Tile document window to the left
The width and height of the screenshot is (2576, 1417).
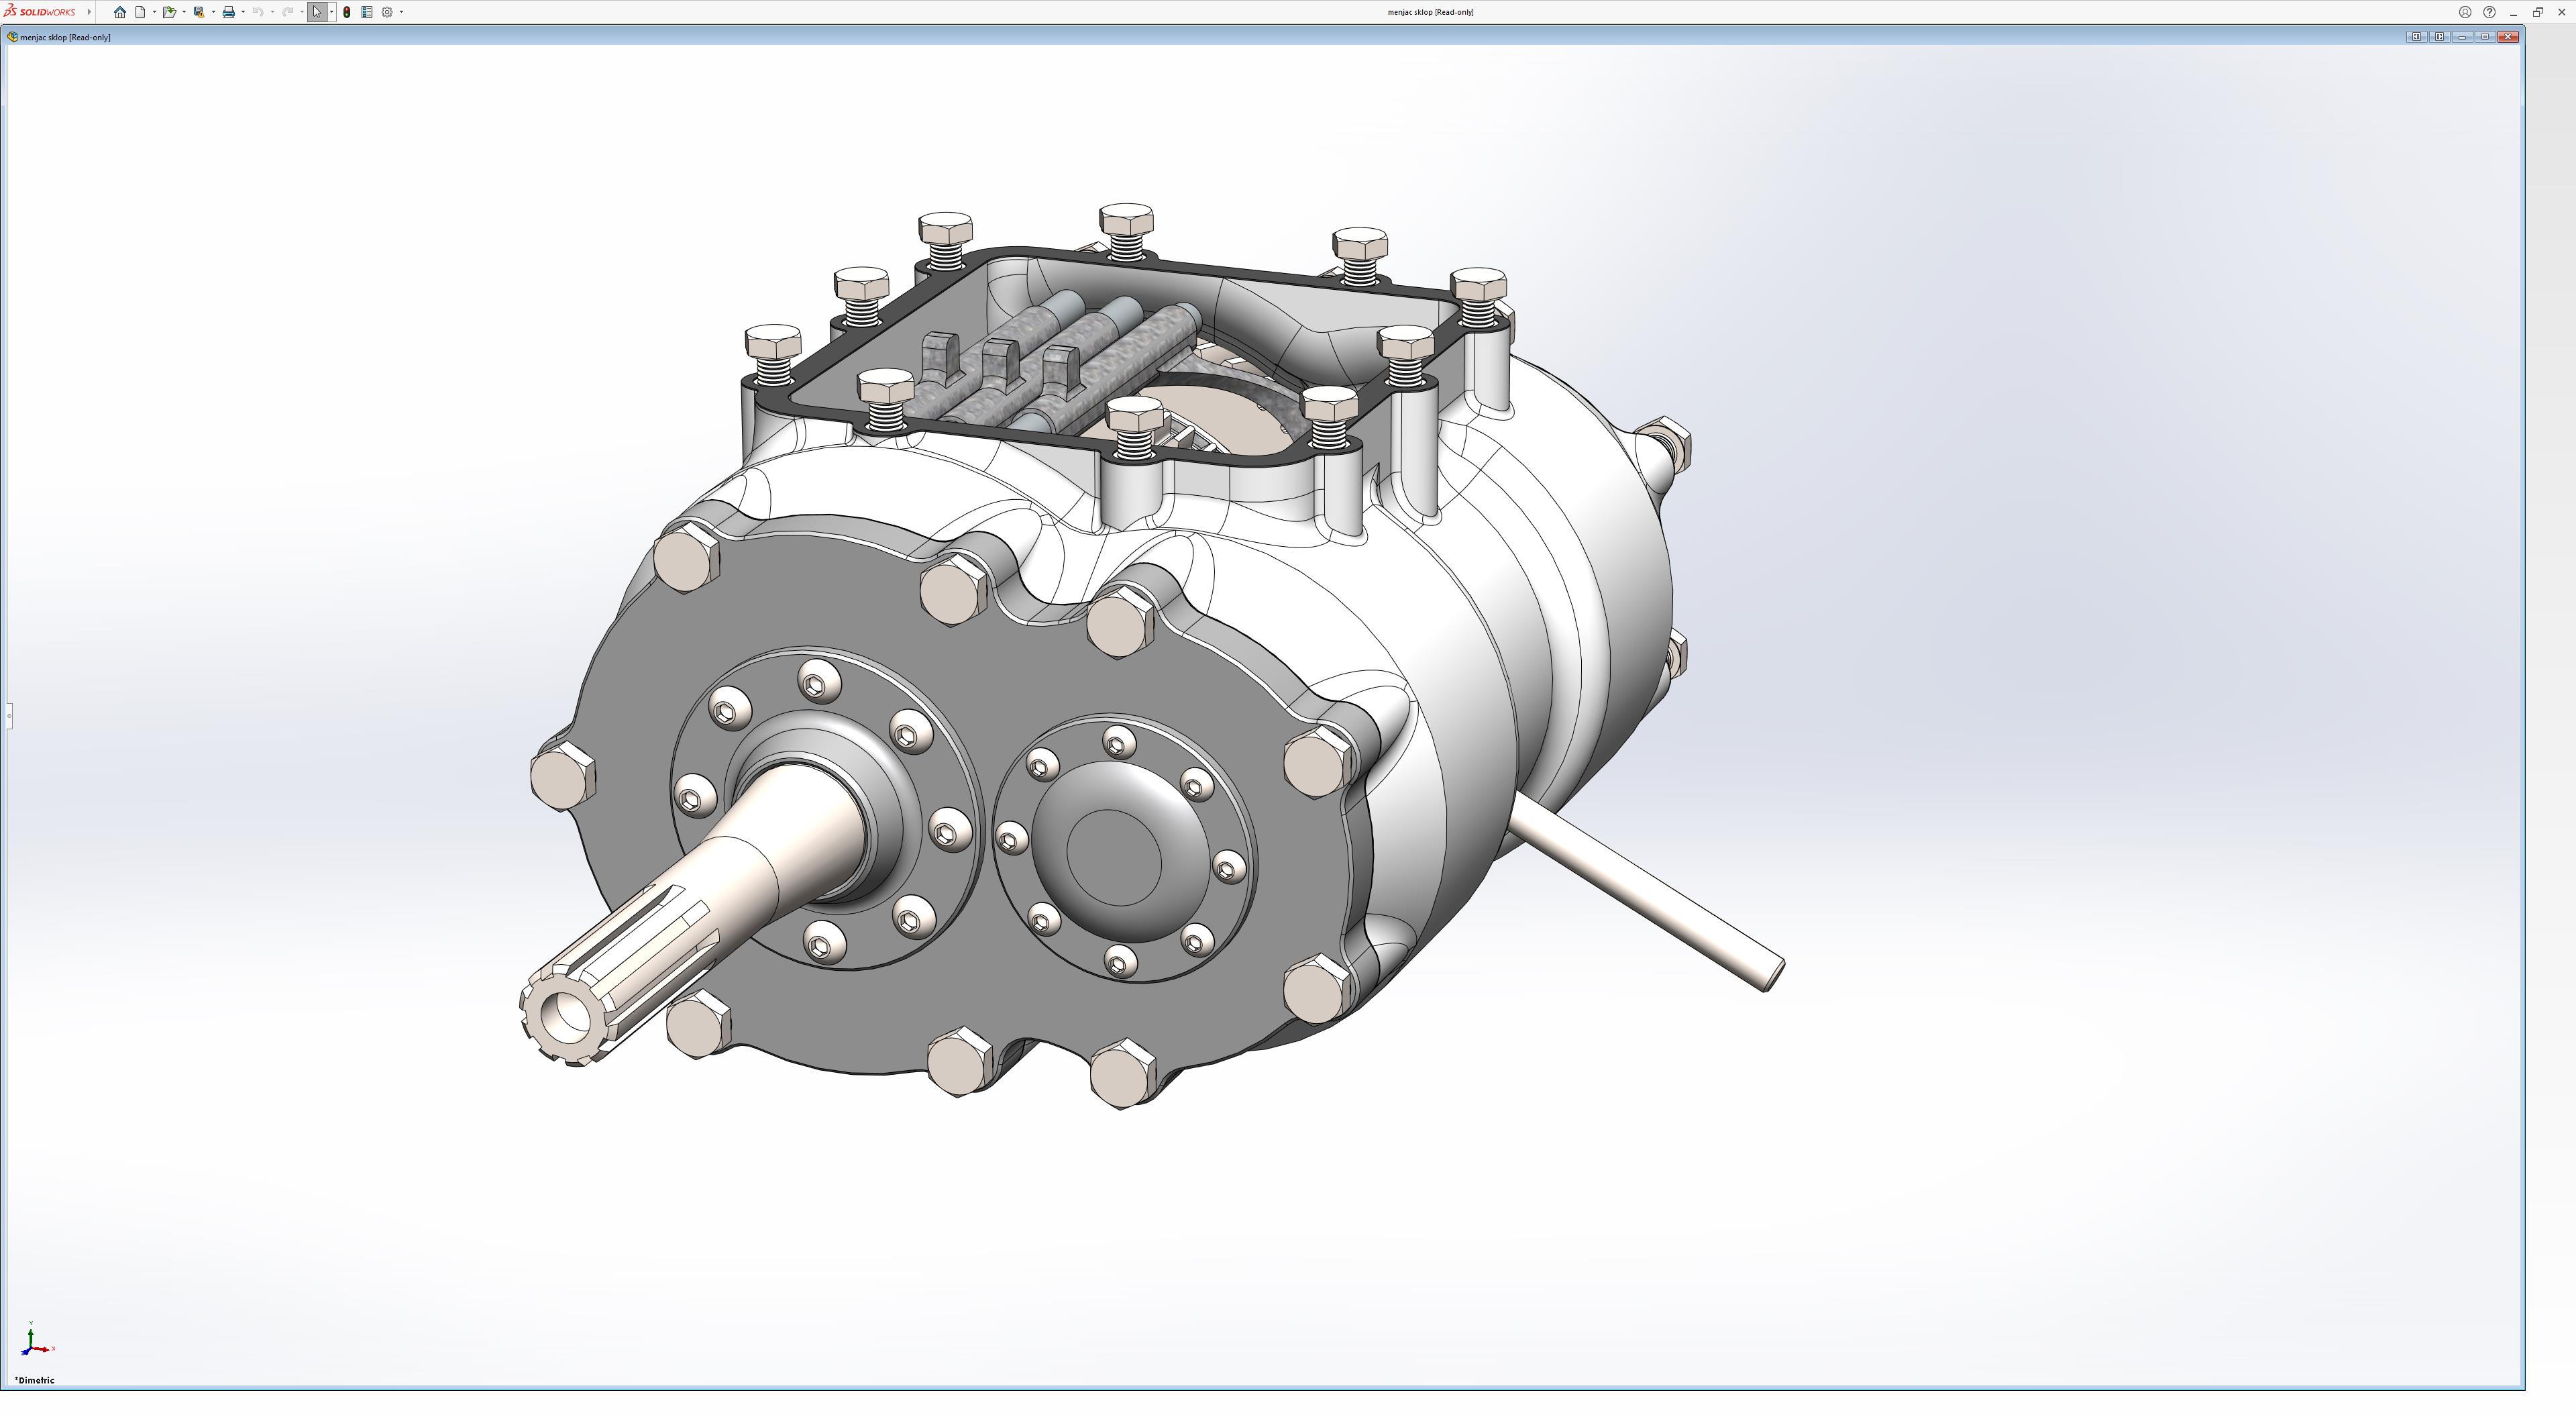pyautogui.click(x=2416, y=37)
